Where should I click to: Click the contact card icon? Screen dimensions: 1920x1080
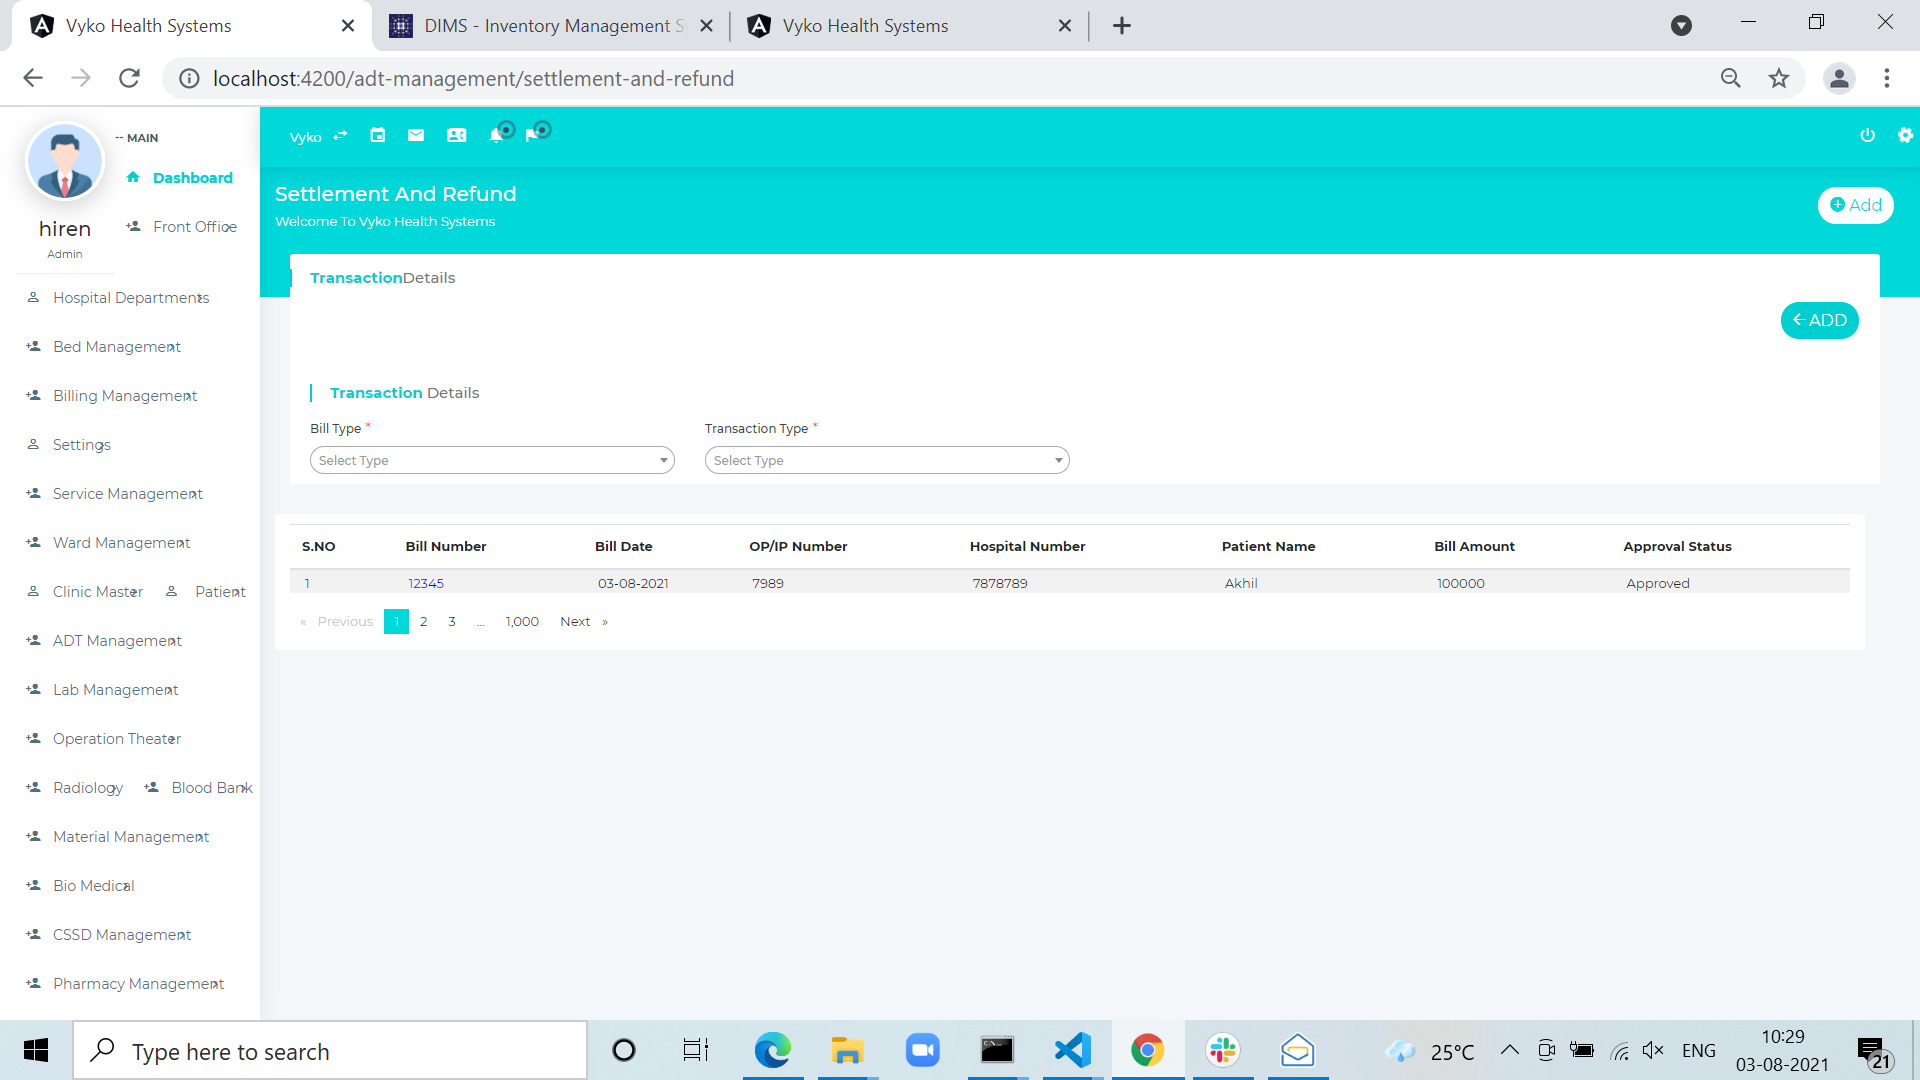coord(456,136)
